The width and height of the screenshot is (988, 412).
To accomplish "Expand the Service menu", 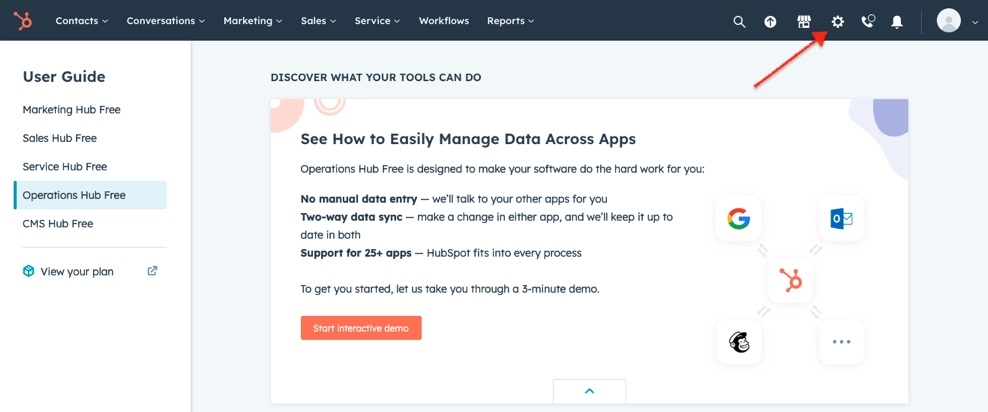I will (x=377, y=21).
